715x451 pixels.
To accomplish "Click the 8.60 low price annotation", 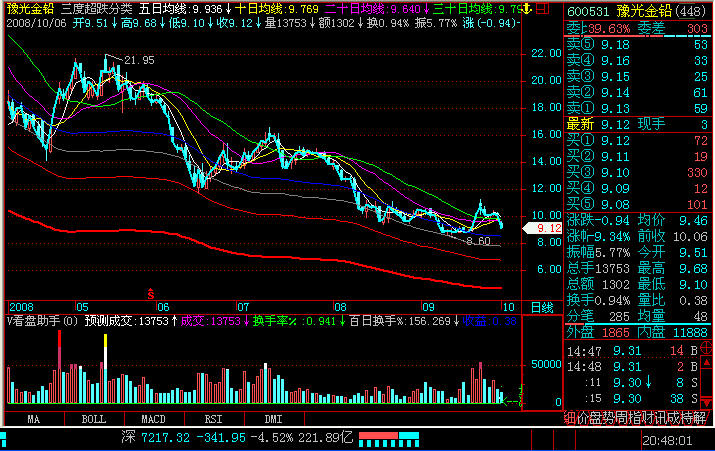I will (x=478, y=241).
